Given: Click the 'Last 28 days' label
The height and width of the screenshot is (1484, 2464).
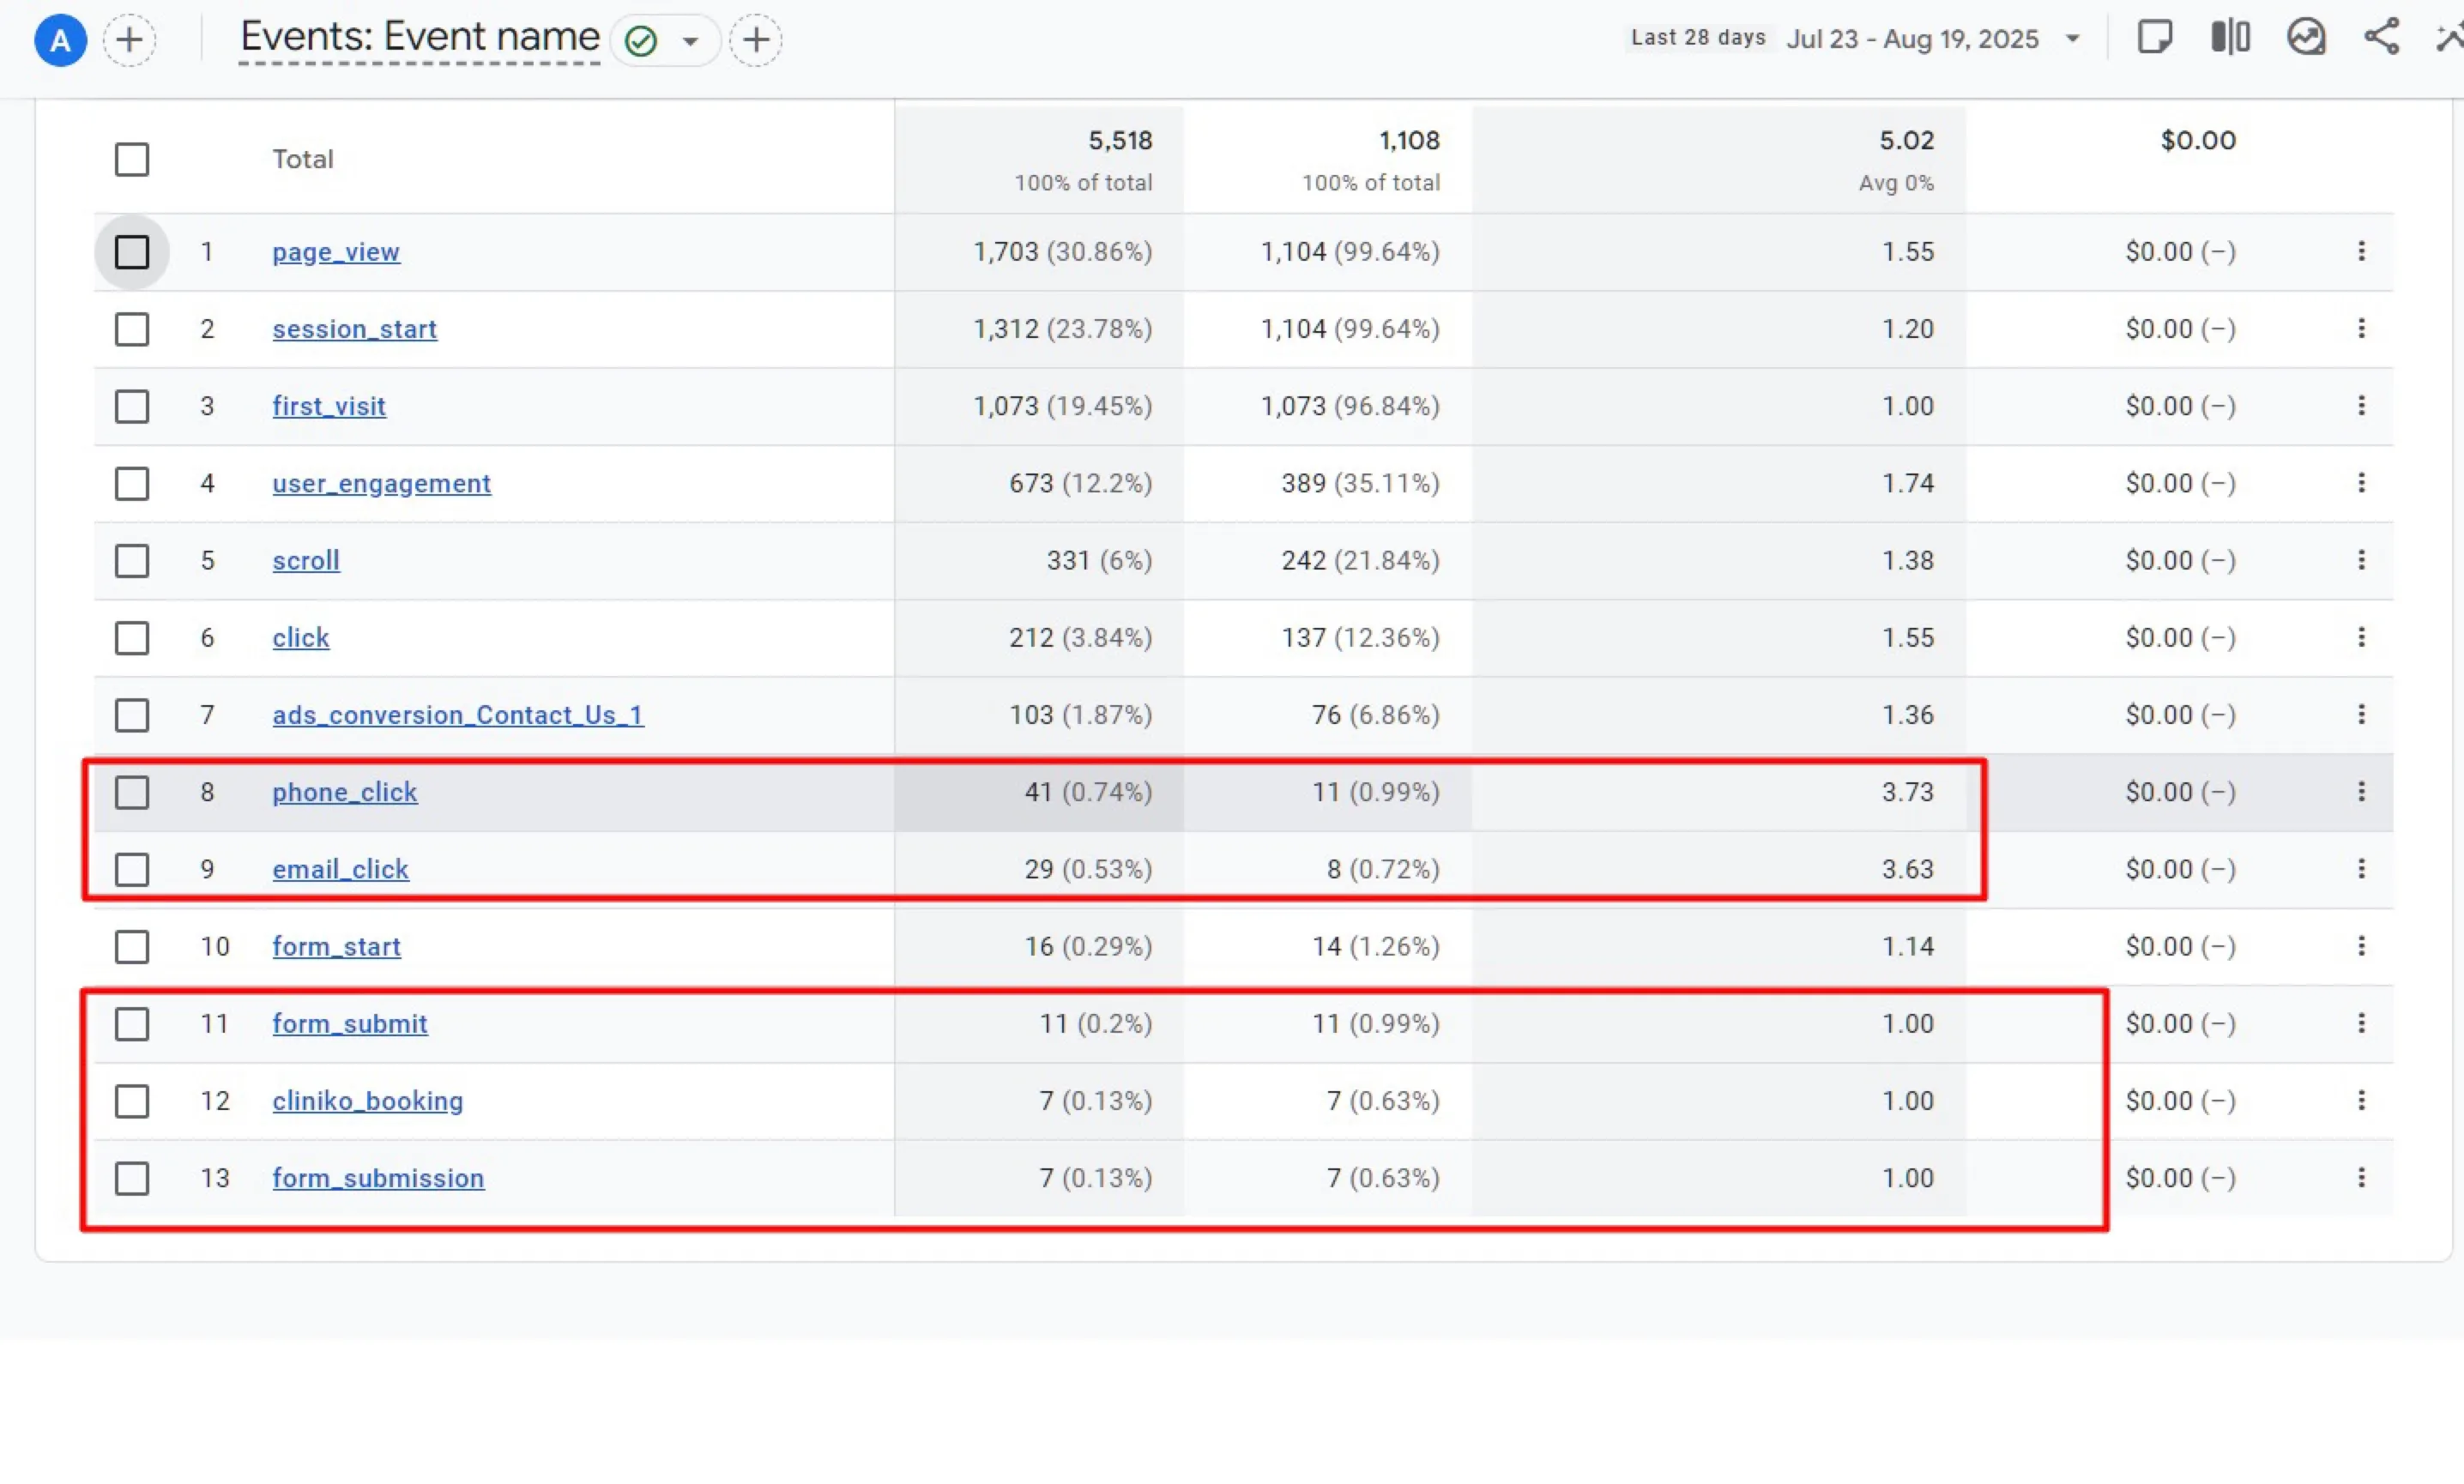Looking at the screenshot, I should (x=1698, y=38).
